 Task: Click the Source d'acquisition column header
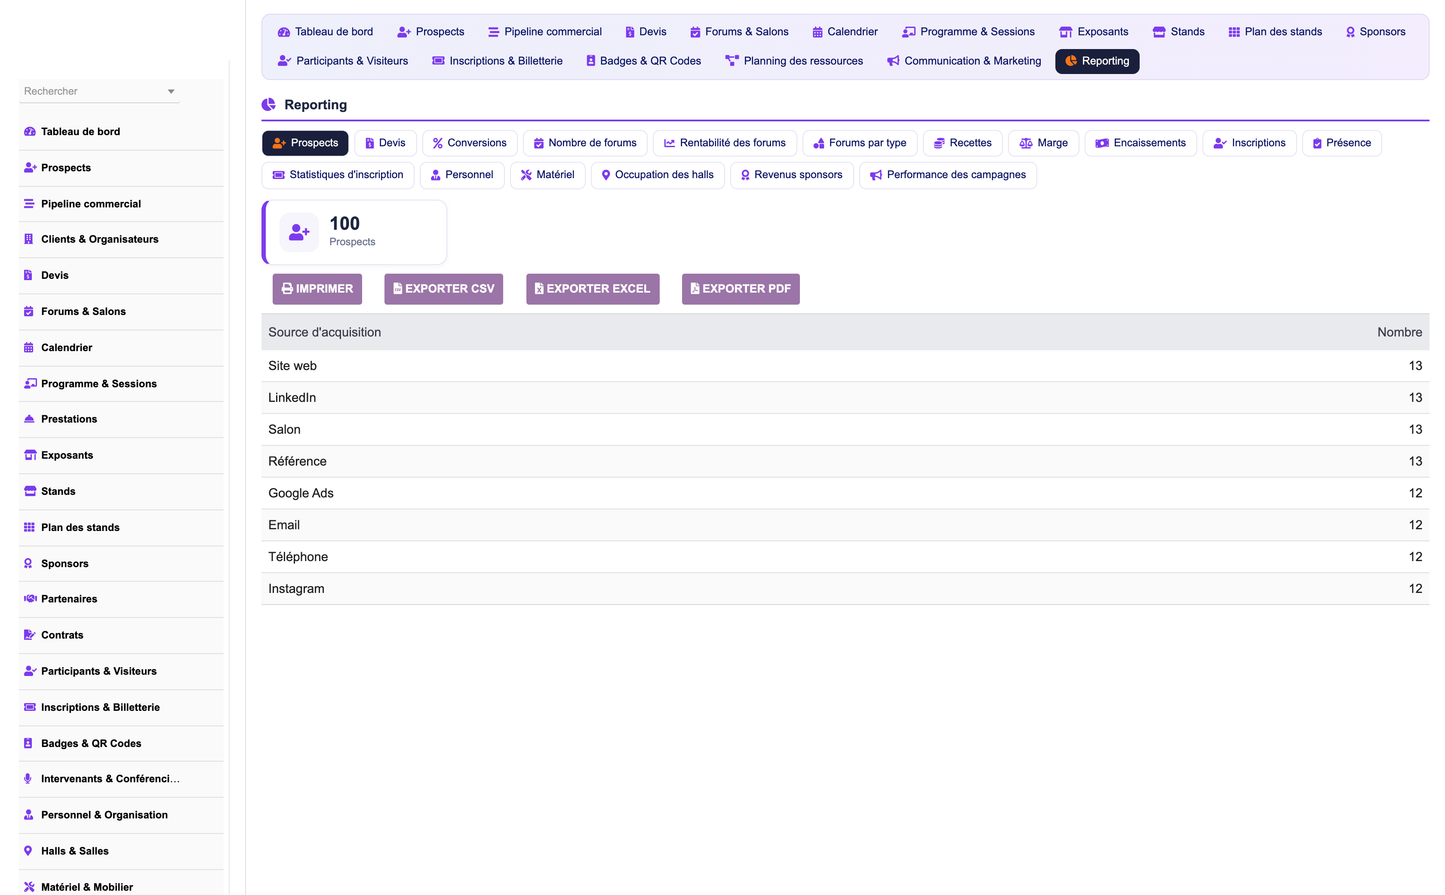(324, 333)
